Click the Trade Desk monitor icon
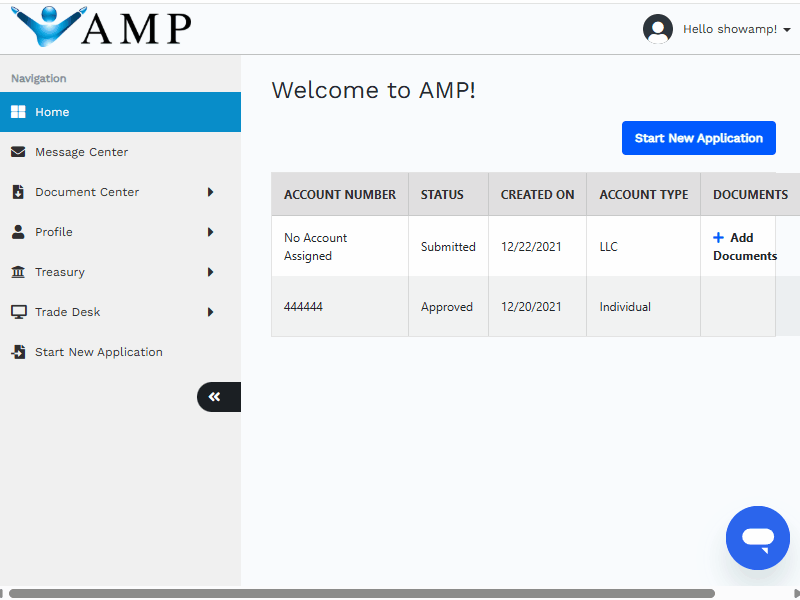 click(18, 312)
